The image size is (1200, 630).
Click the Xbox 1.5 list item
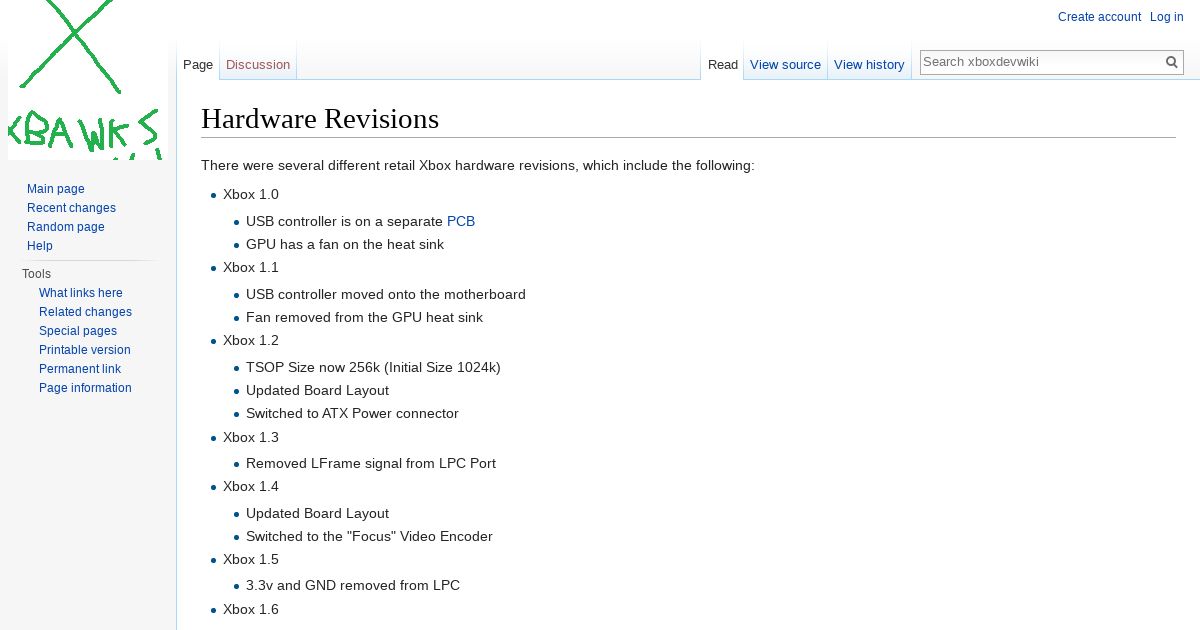point(251,559)
